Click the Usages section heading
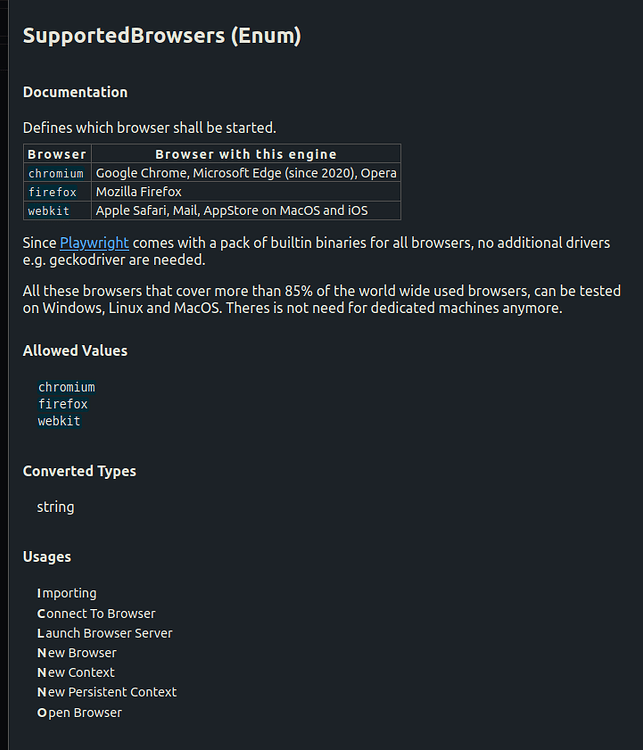The image size is (643, 750). (x=47, y=557)
